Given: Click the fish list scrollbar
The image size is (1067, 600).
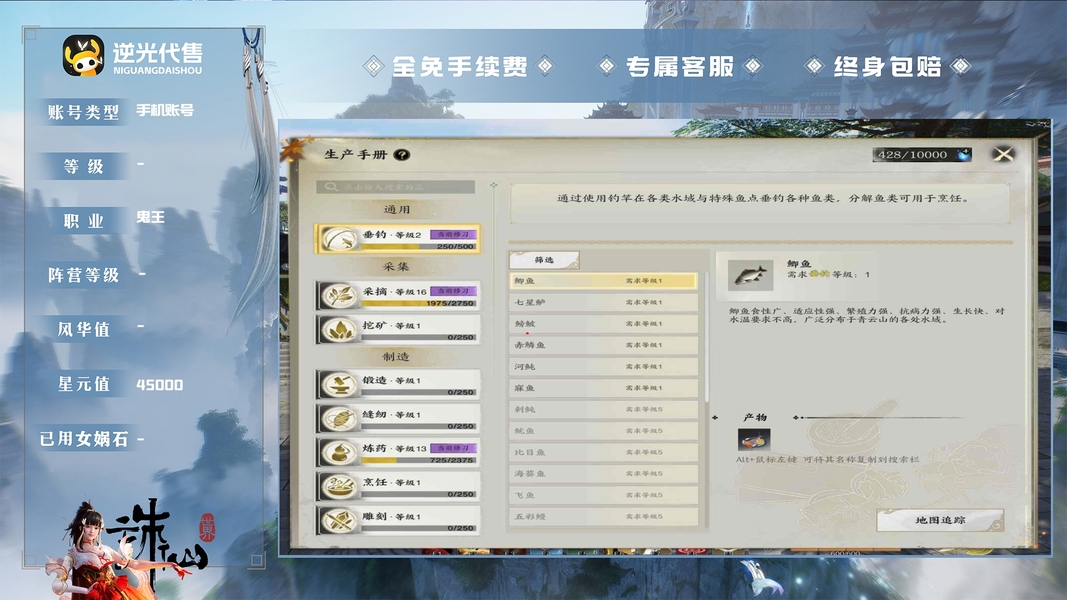Looking at the screenshot, I should (x=706, y=337).
